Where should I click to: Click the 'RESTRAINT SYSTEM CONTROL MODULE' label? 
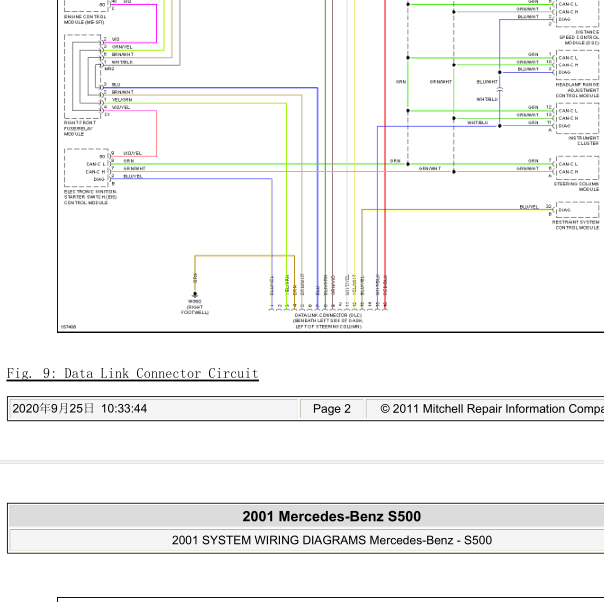point(576,225)
